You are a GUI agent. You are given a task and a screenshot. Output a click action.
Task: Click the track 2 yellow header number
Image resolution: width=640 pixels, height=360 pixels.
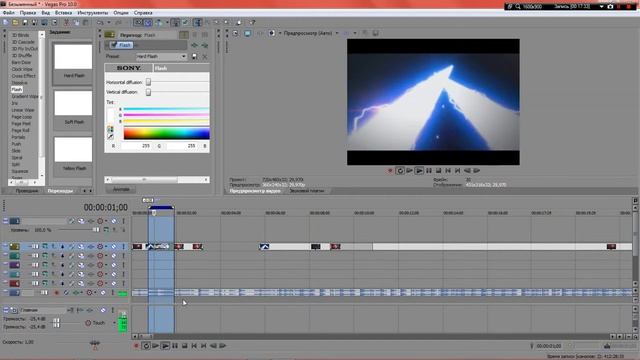coord(15,247)
